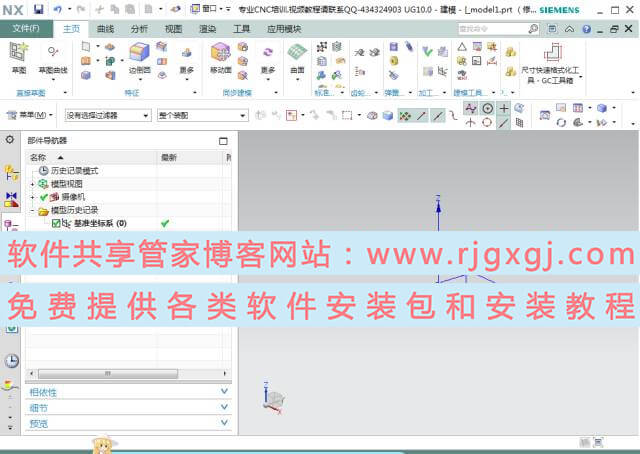Open the 没有选择过滤器 selection filter dropdown

point(108,116)
